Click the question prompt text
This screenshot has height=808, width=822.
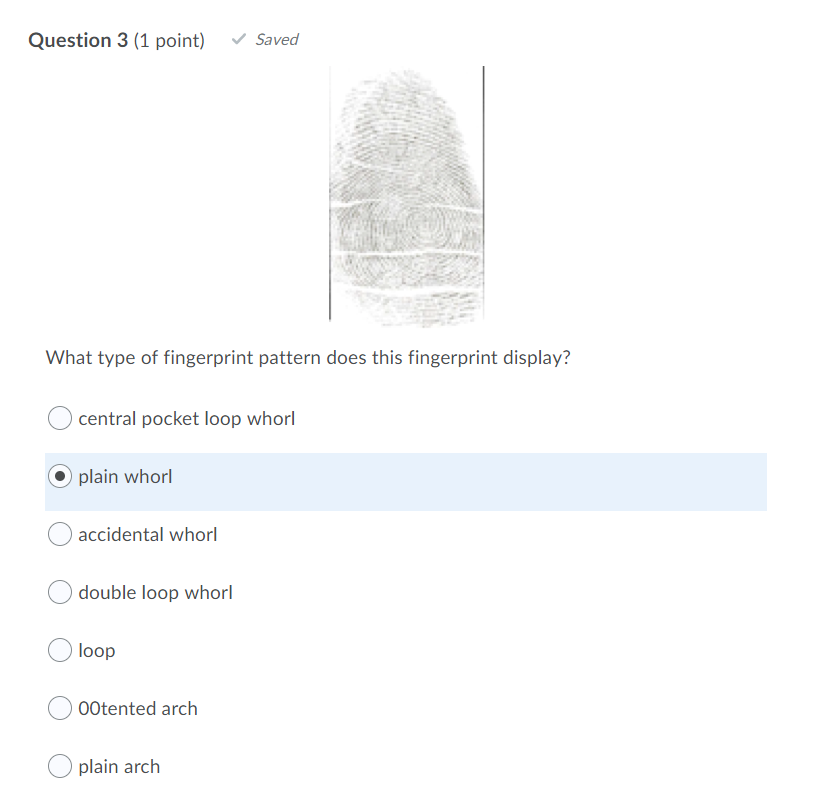307,357
